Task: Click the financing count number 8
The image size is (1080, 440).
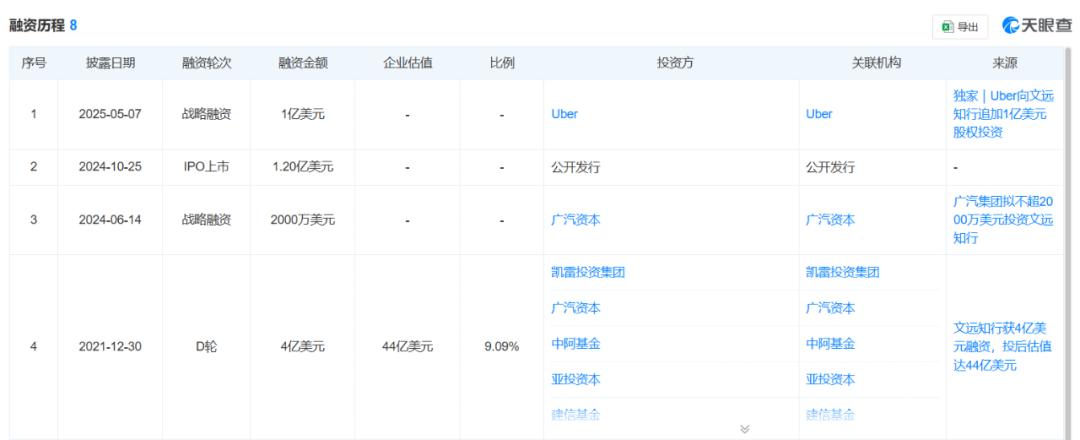Action: 74,26
